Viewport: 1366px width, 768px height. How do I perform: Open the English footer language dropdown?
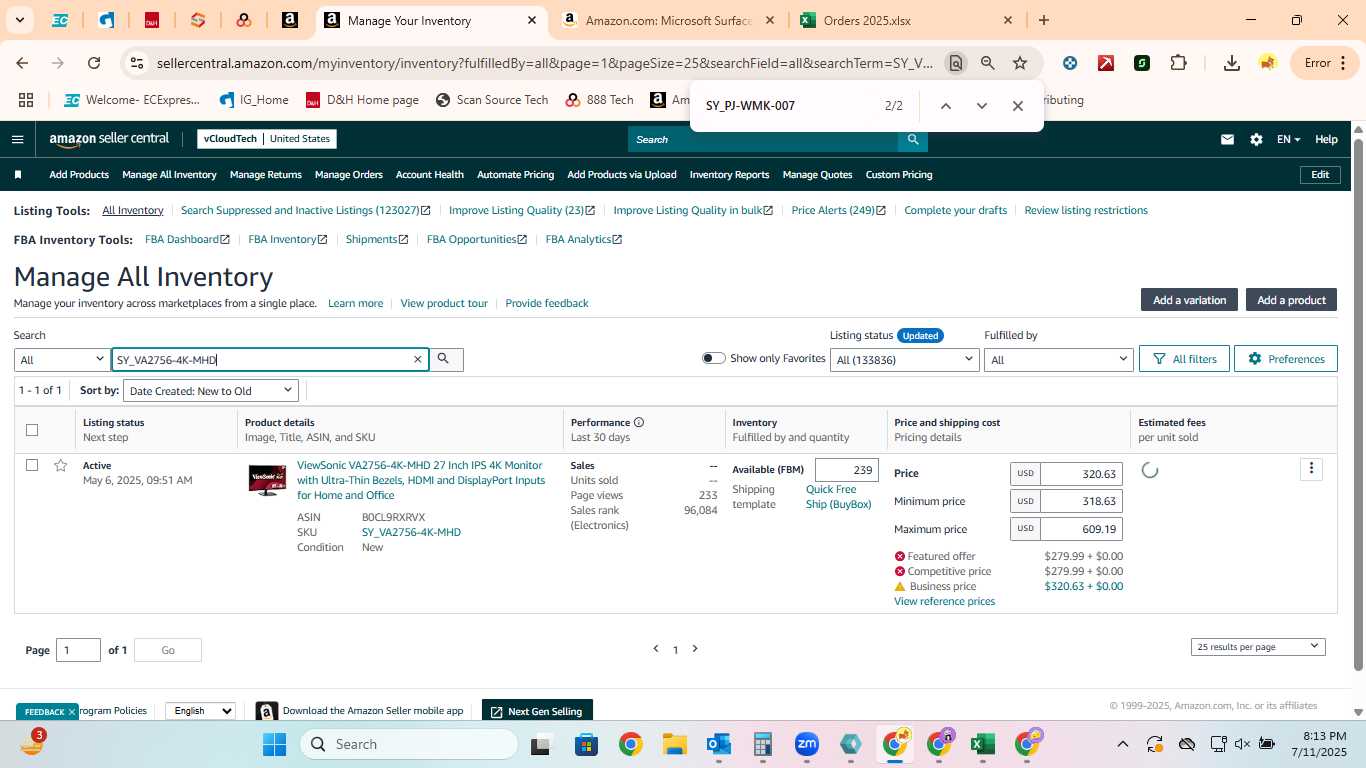tap(200, 711)
